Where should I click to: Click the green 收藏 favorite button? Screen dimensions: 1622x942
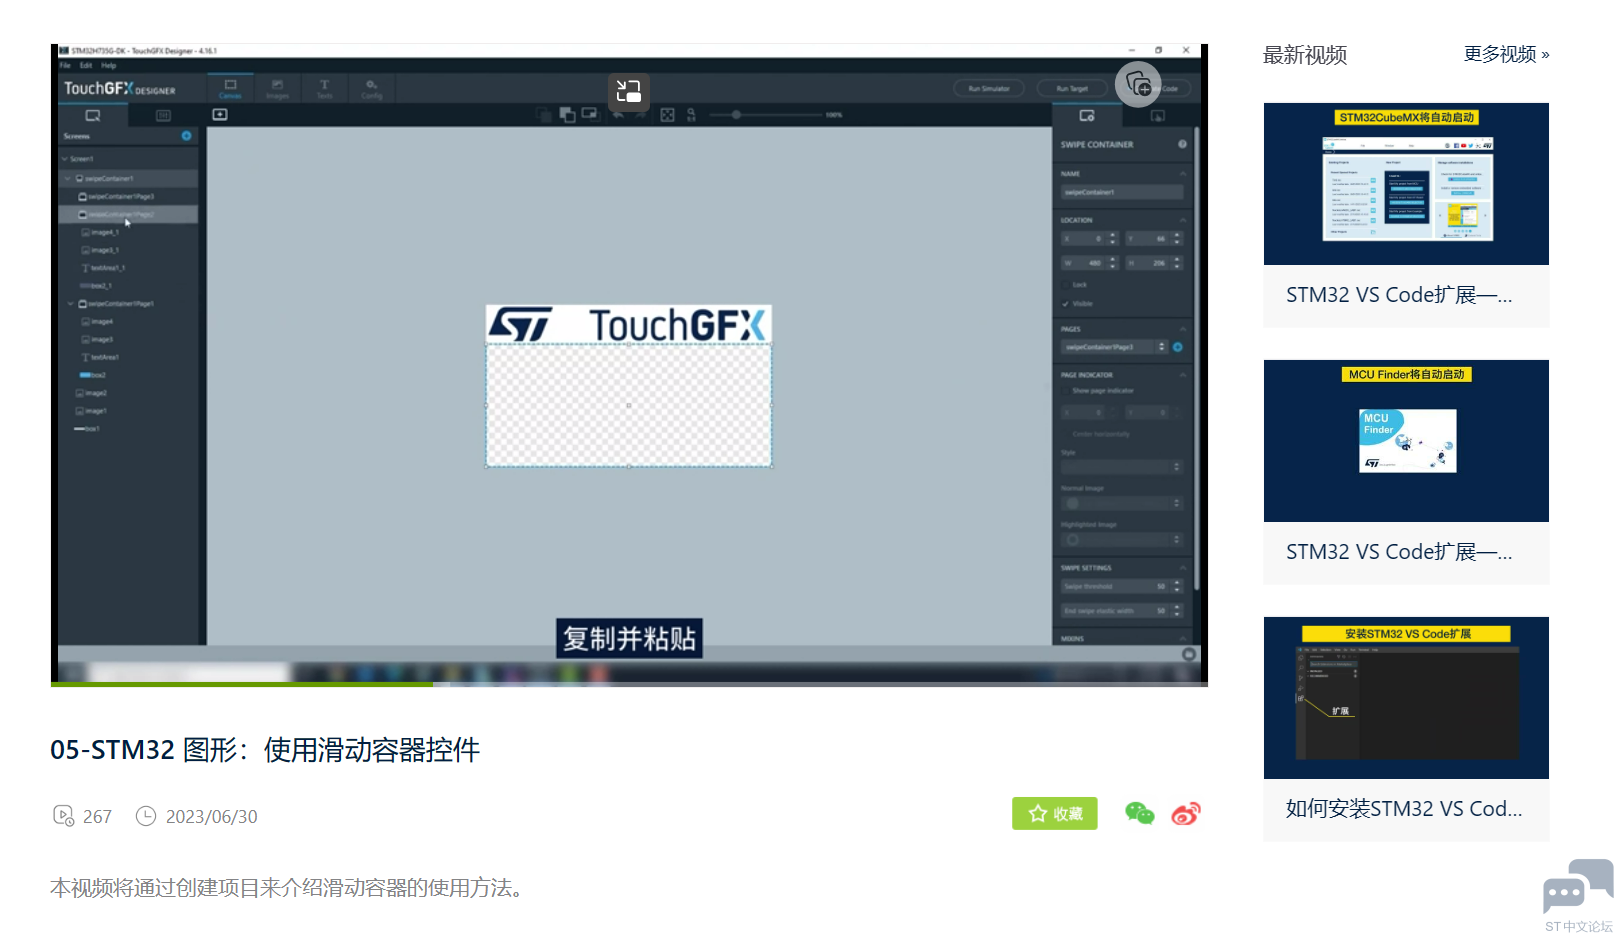(x=1055, y=814)
